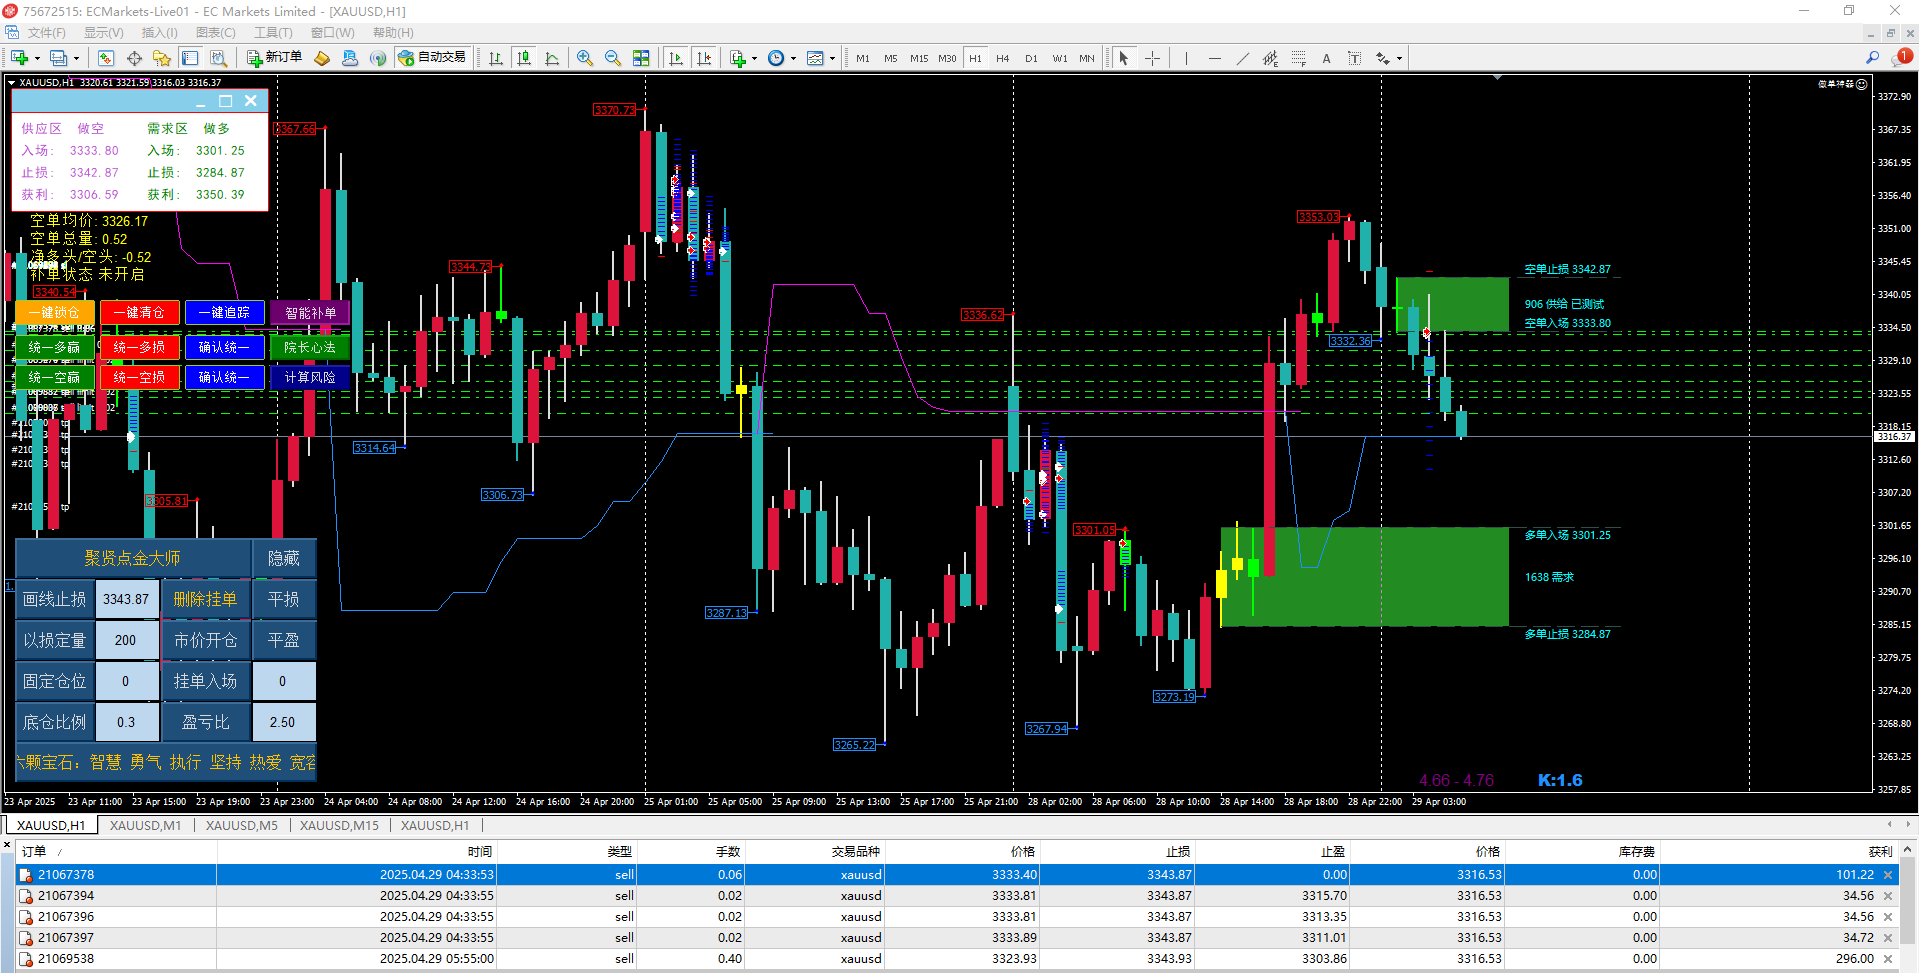The image size is (1919, 973).
Task: Open the Strategy Tester icon
Action: pos(218,58)
